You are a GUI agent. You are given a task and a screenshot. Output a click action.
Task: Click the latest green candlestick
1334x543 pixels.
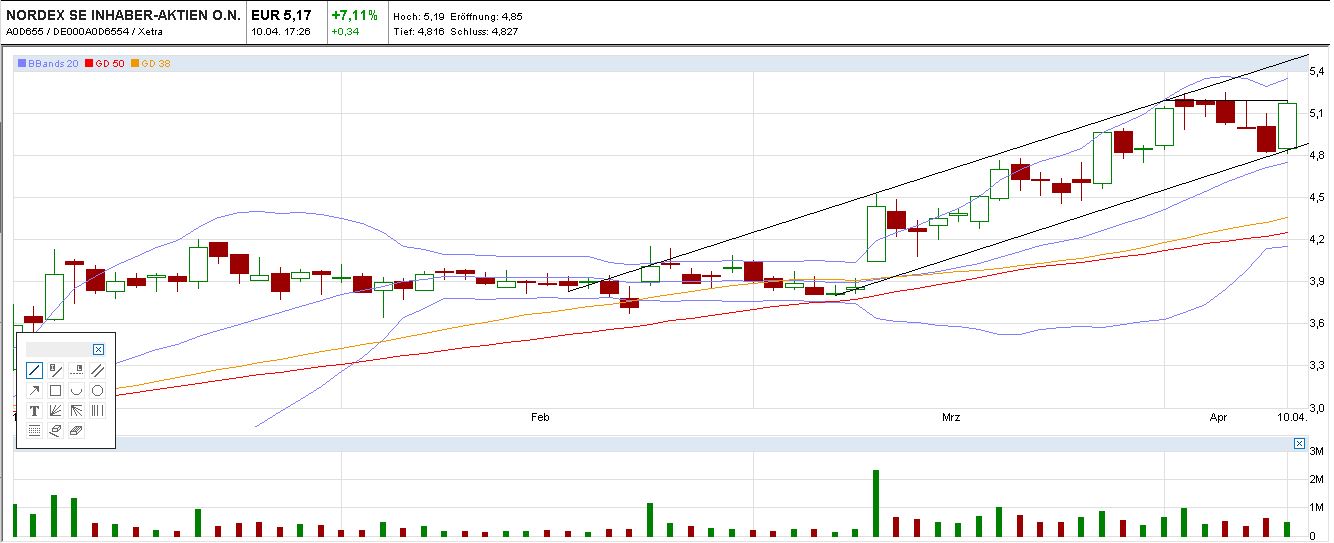tap(1287, 126)
